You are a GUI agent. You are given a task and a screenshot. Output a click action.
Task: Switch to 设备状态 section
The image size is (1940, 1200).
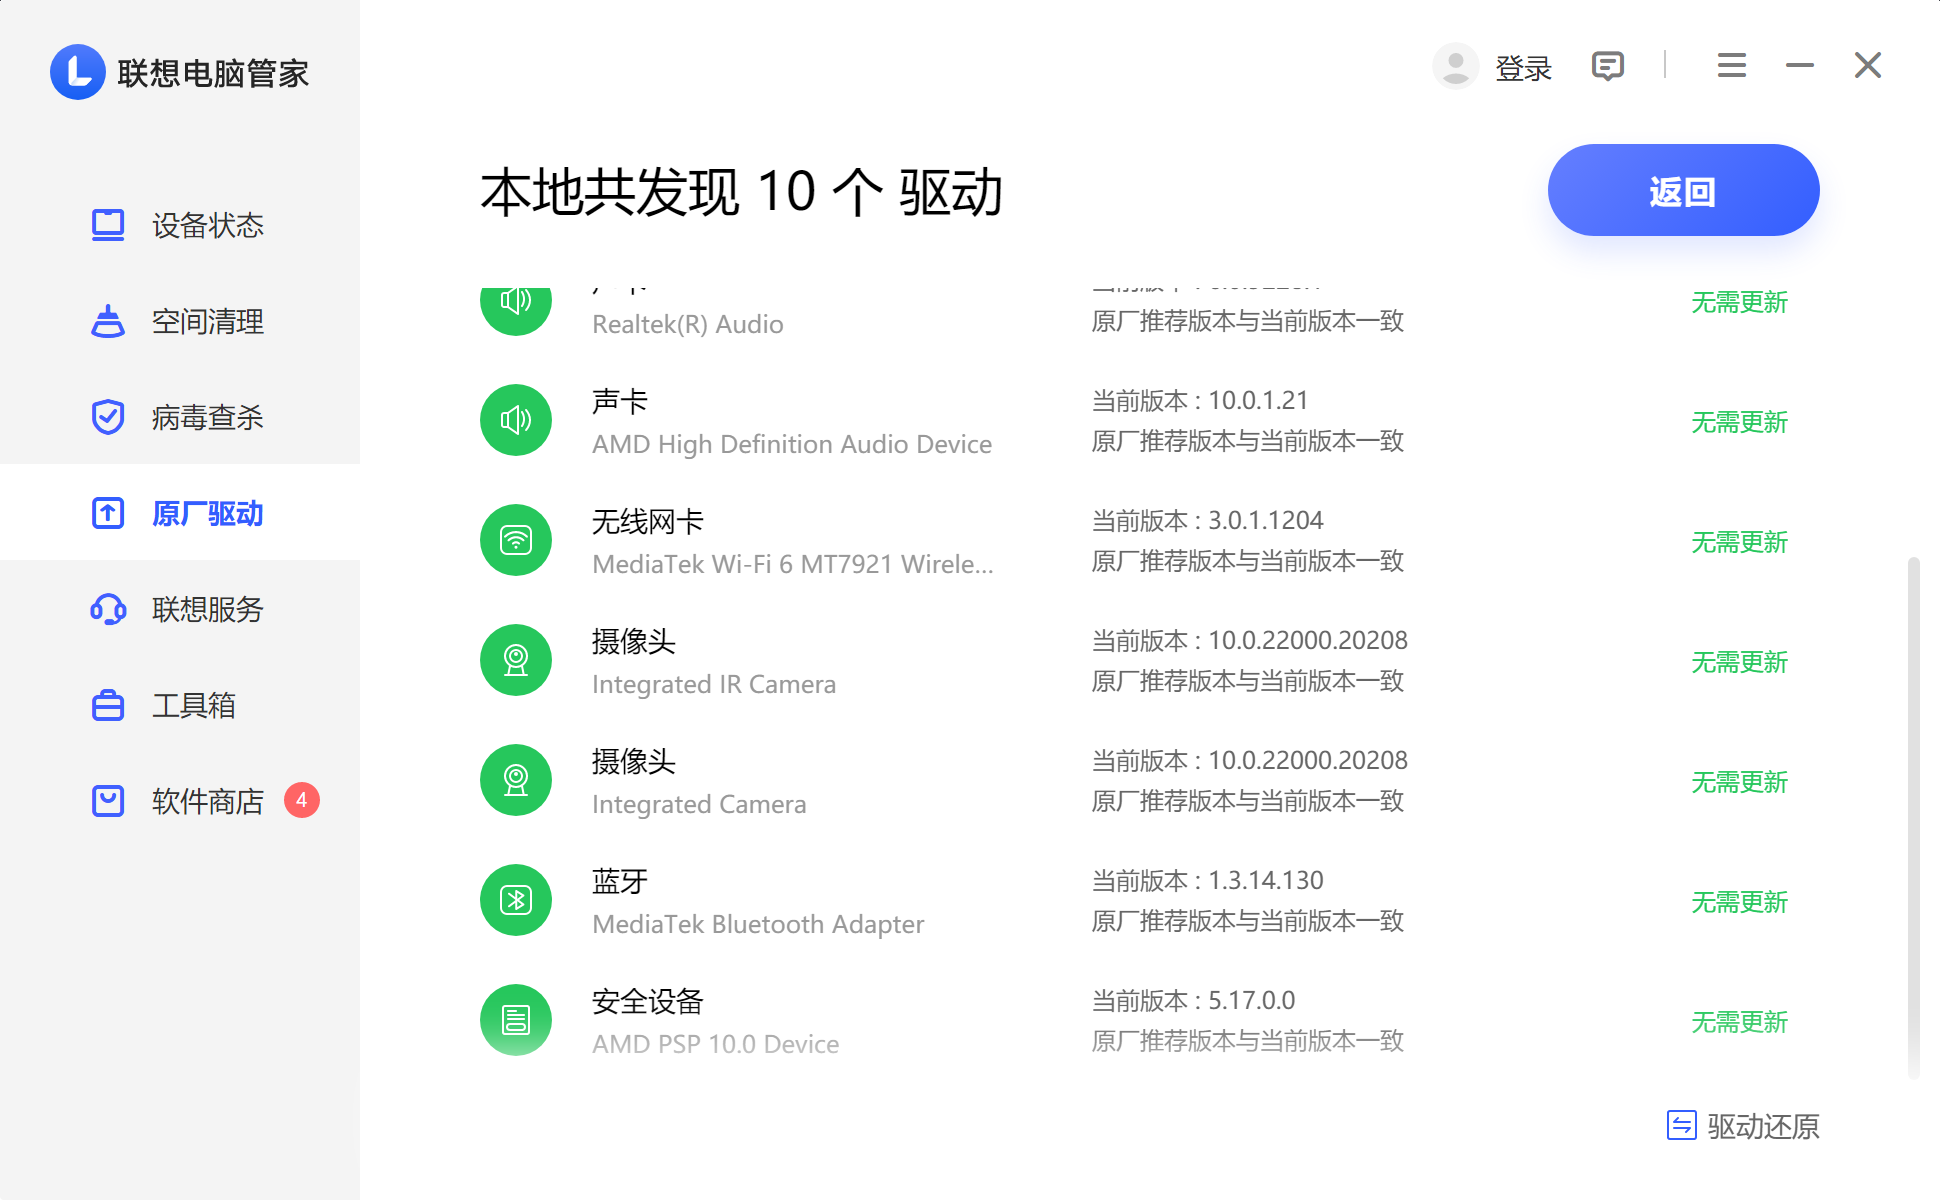click(x=180, y=225)
